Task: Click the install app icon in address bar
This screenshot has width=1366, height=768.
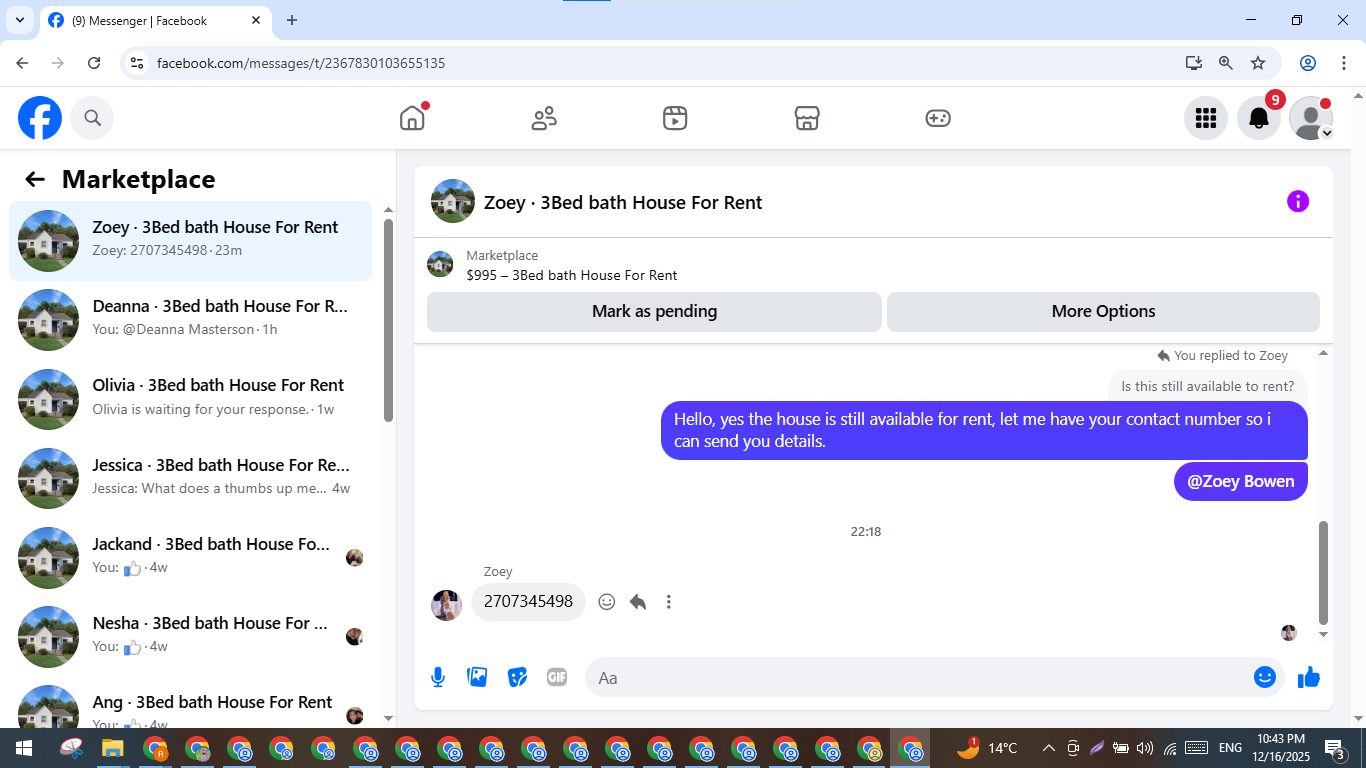Action: [x=1193, y=63]
